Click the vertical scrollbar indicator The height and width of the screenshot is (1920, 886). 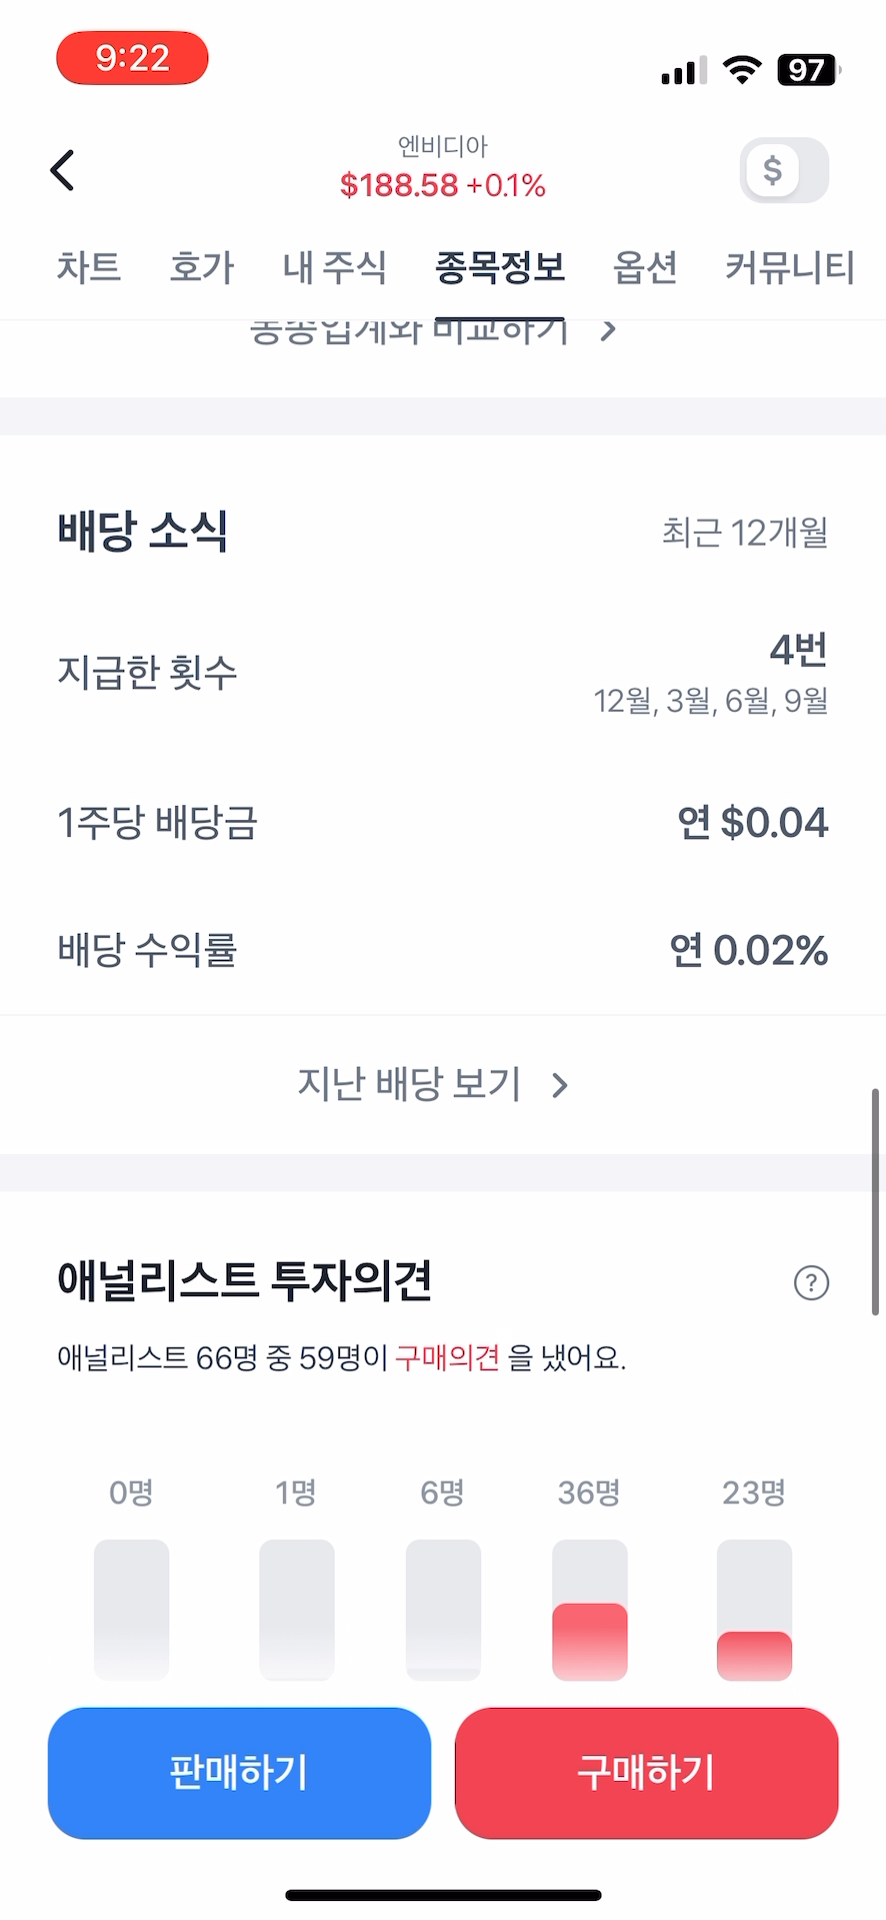[876, 1200]
